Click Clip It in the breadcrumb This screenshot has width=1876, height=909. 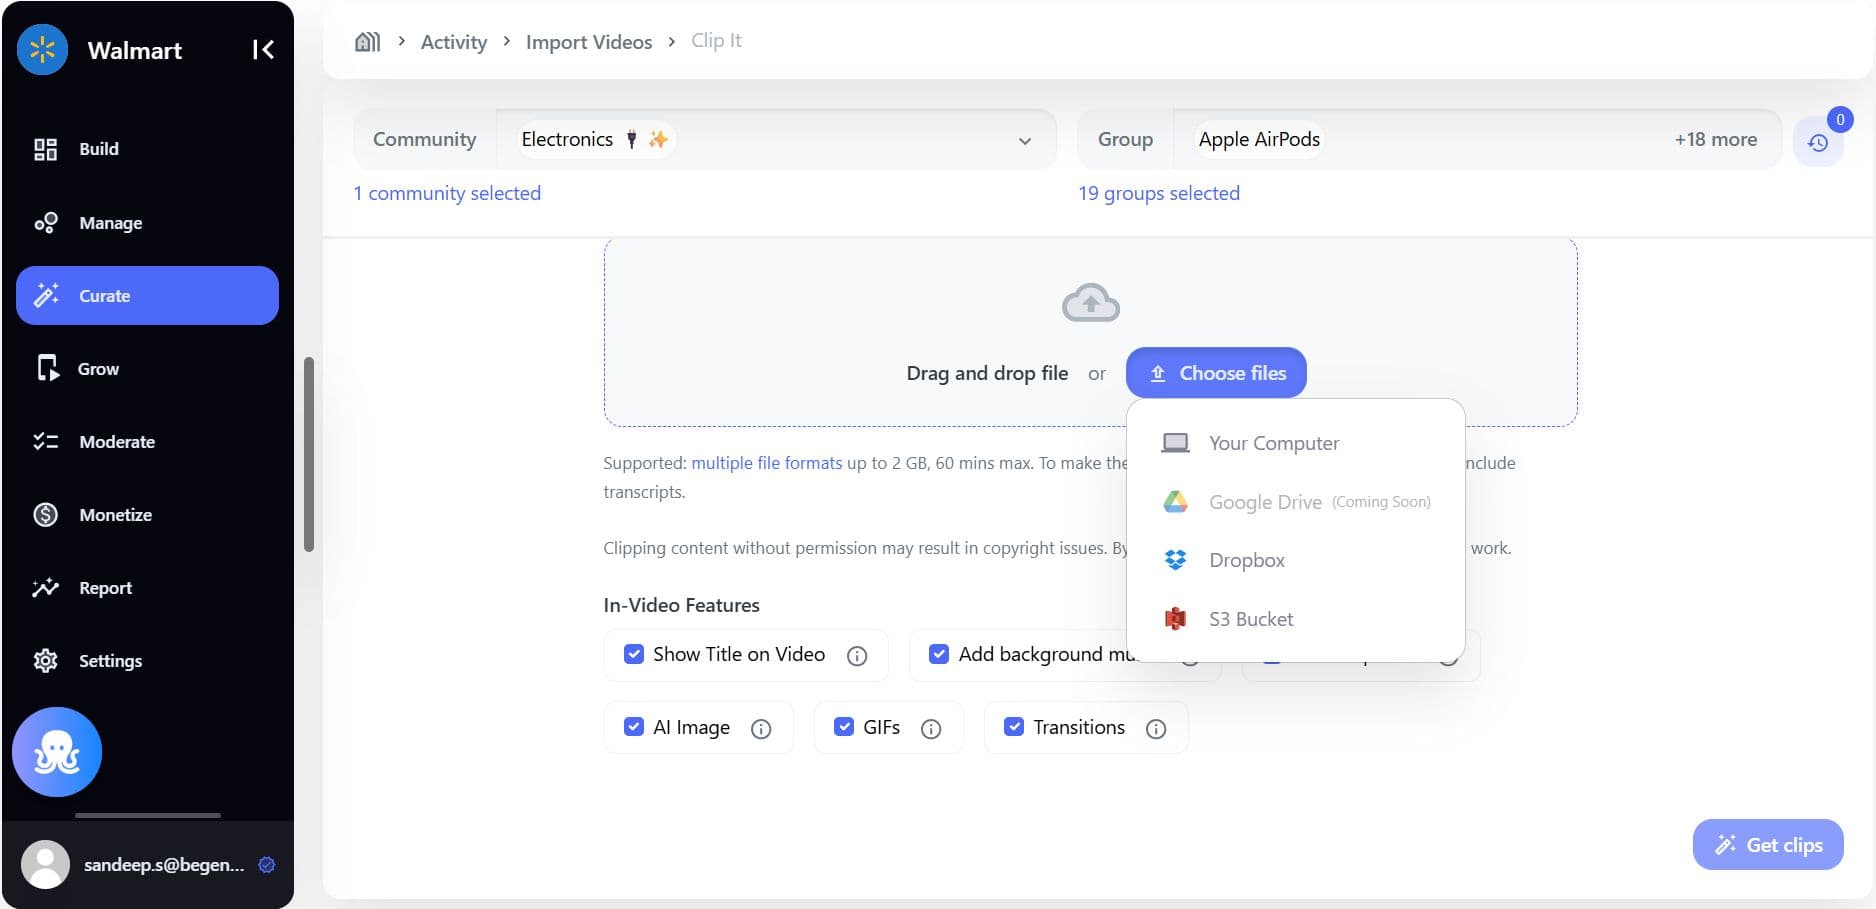(716, 41)
